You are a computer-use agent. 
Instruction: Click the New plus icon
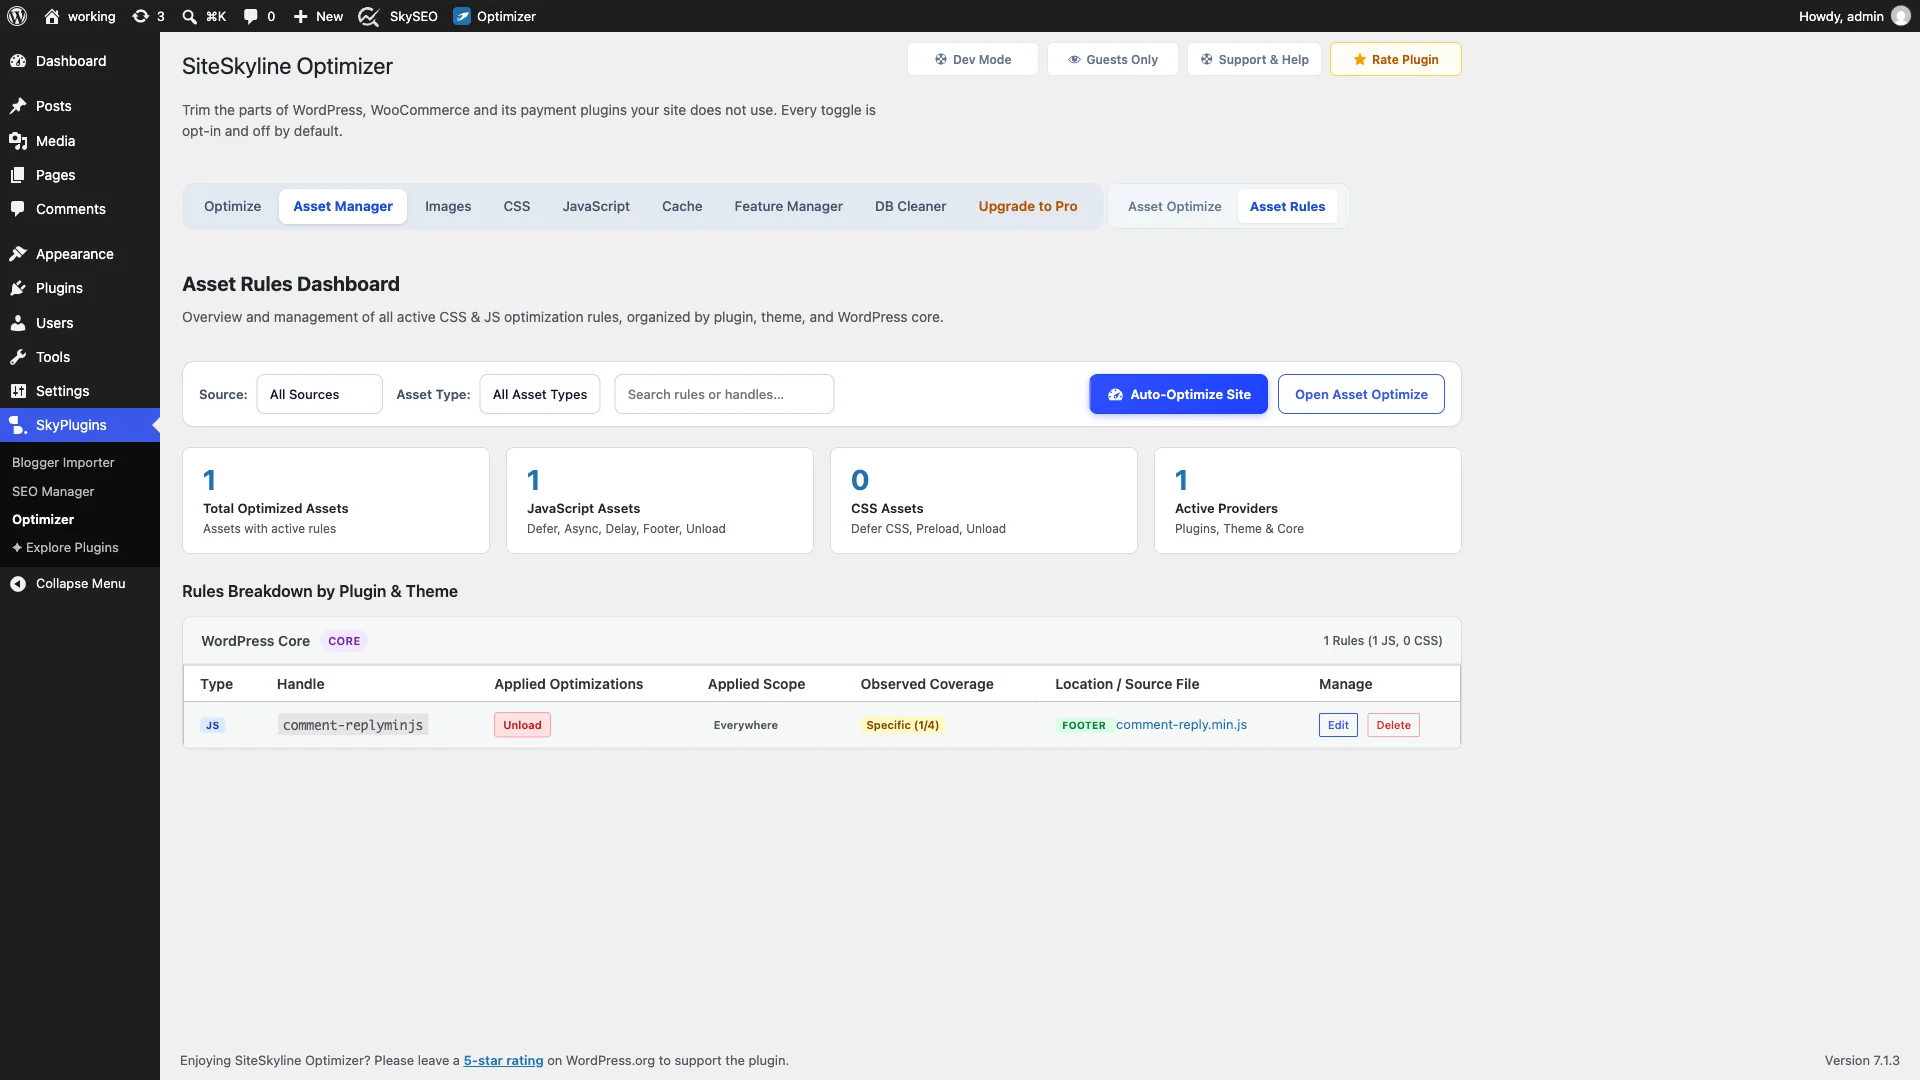[x=300, y=16]
